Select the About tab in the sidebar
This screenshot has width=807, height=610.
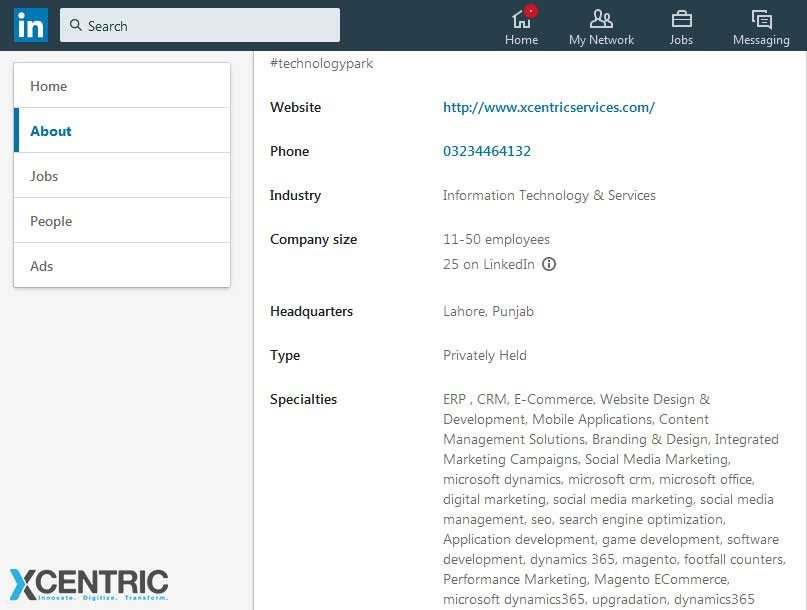pos(51,131)
